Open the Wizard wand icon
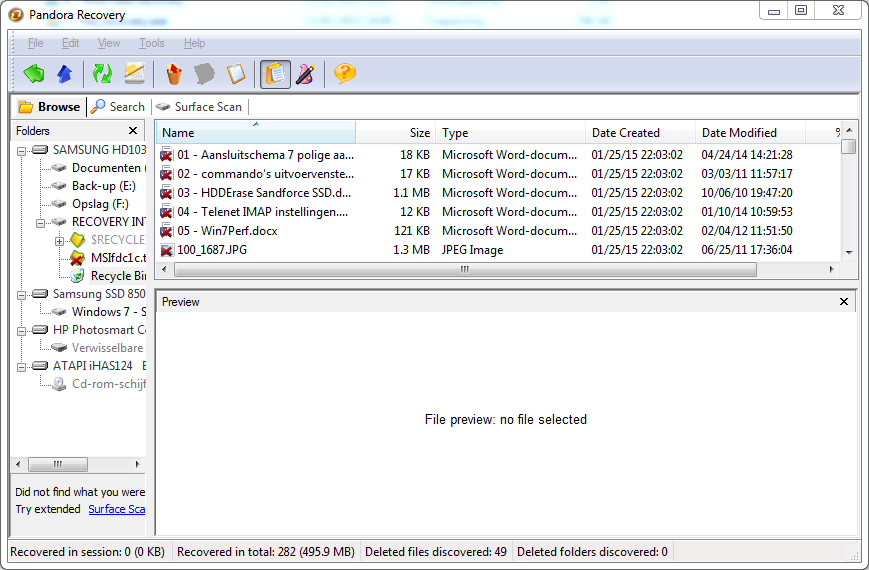Viewport: 869px width, 570px height. point(305,74)
